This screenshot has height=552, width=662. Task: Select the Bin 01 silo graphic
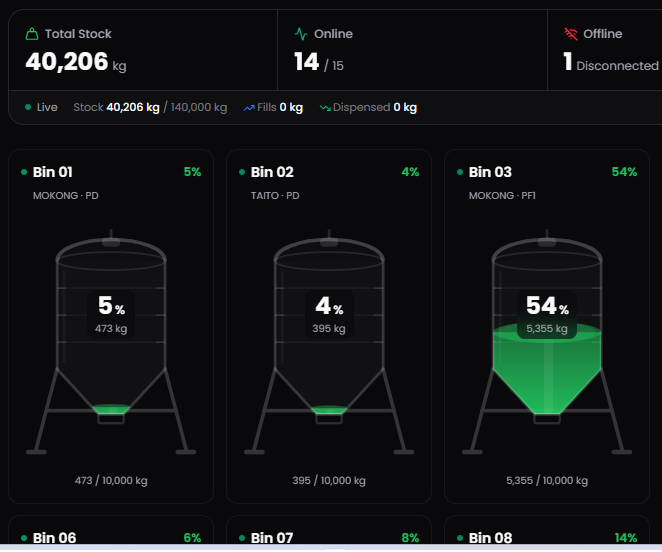tap(111, 342)
